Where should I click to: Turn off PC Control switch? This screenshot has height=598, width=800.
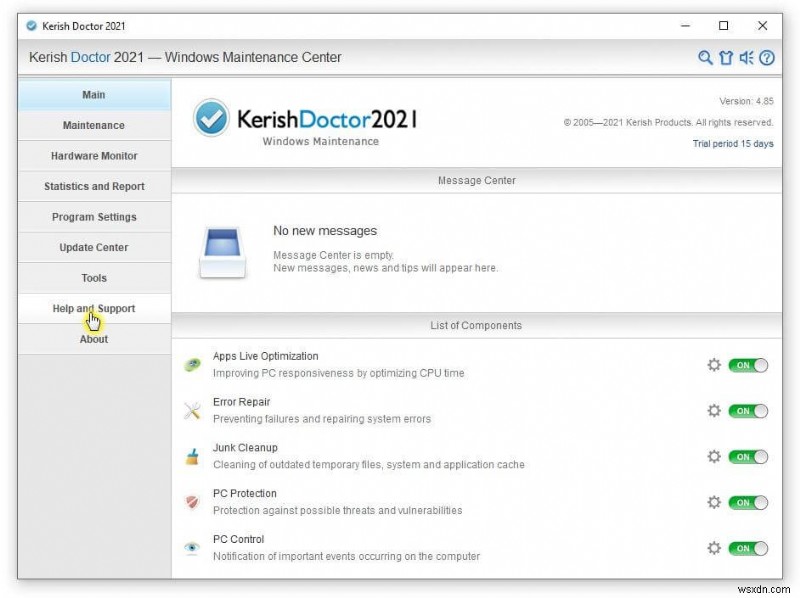(x=748, y=549)
